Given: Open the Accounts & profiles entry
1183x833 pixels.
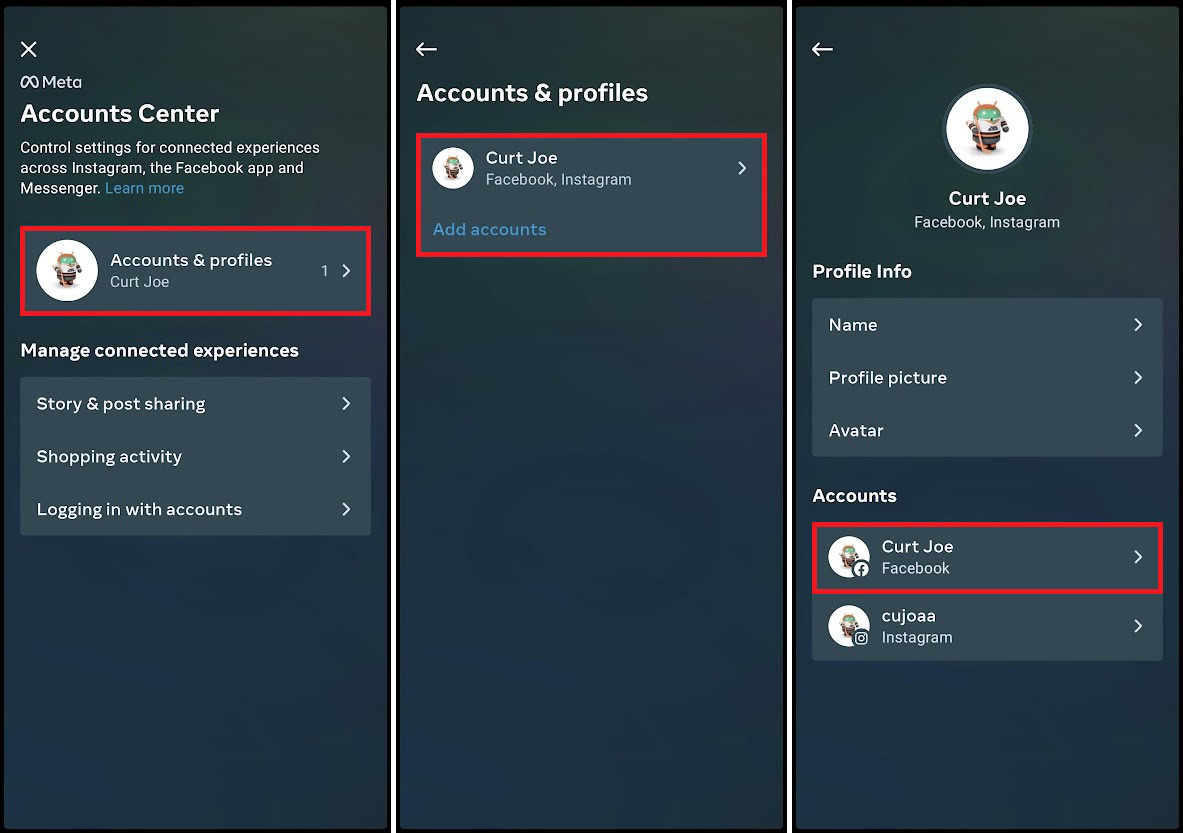Looking at the screenshot, I should coord(195,270).
